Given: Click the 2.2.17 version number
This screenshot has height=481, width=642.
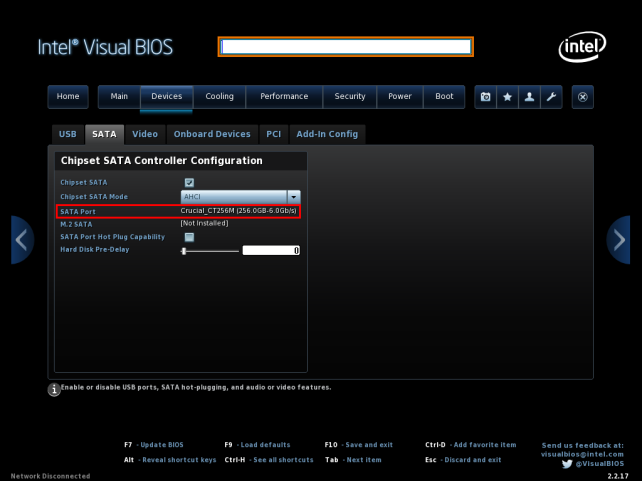Looking at the screenshot, I should pos(618,476).
